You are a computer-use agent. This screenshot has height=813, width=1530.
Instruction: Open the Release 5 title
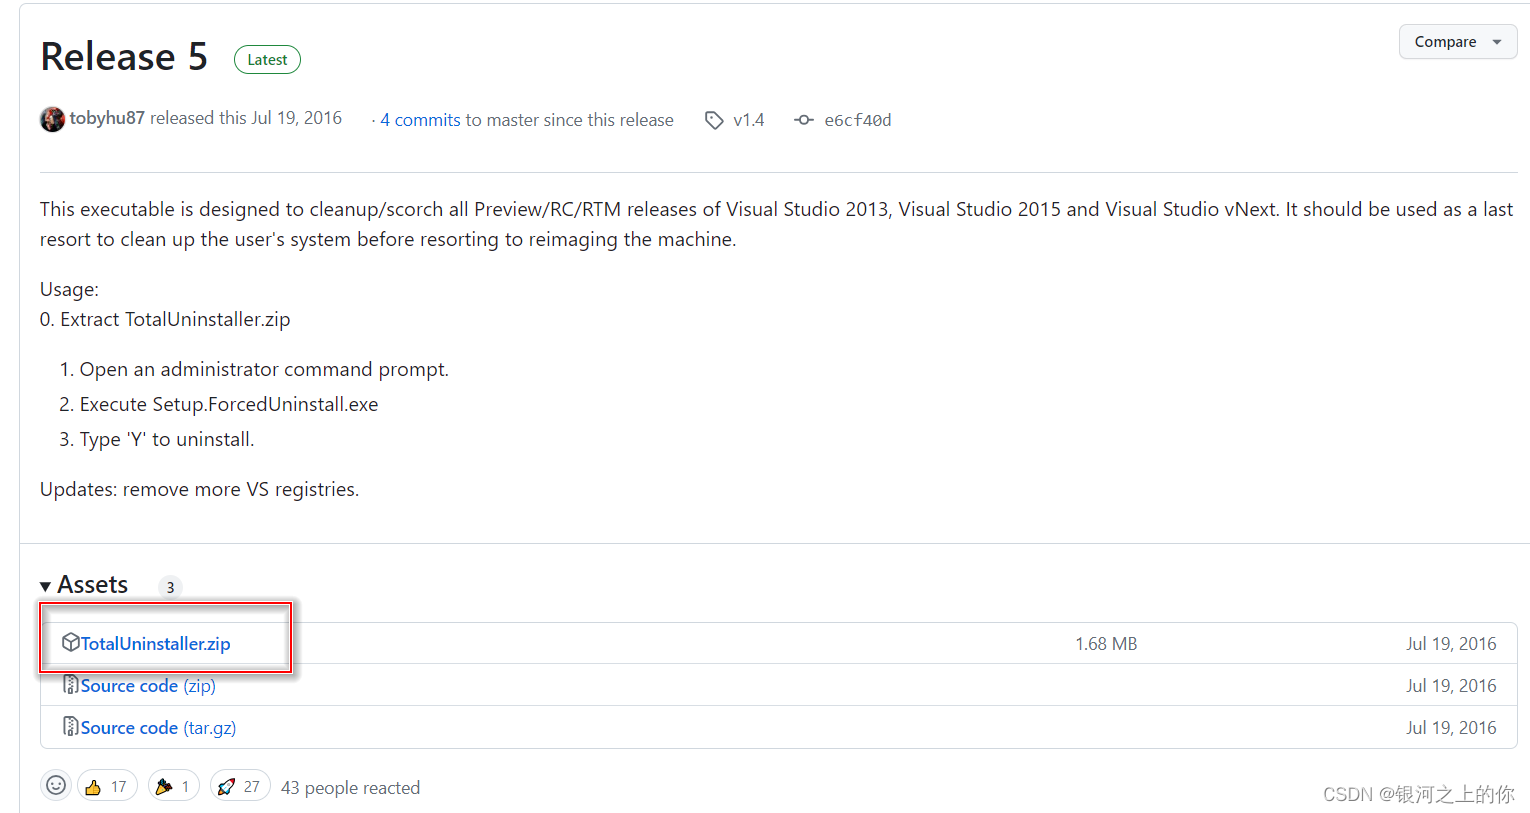point(124,57)
